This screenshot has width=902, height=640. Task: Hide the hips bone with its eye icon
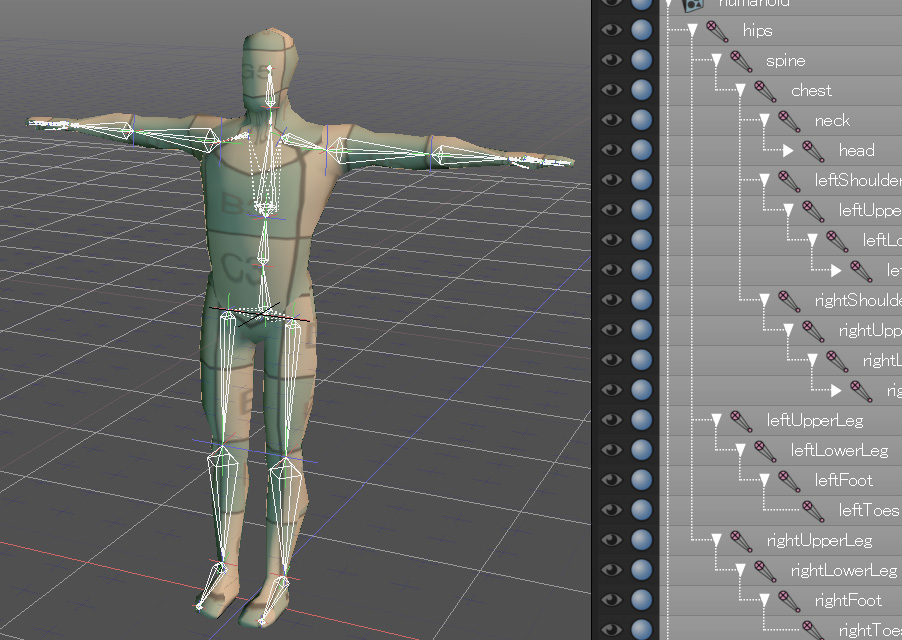coord(611,30)
